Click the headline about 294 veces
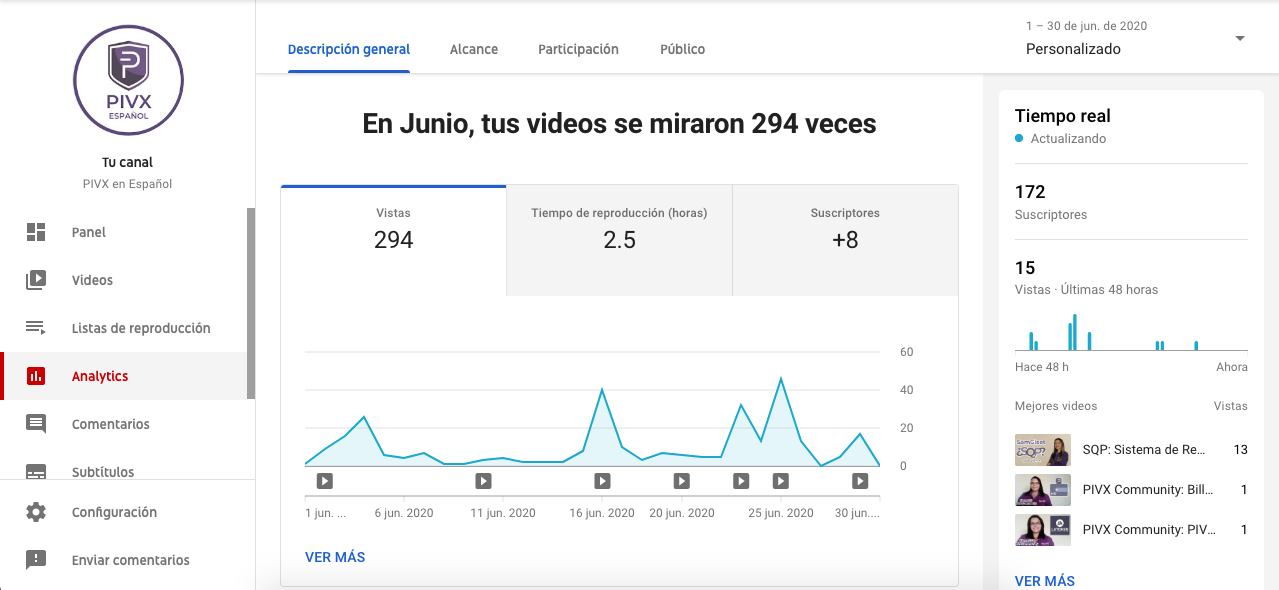Viewport: 1279px width, 590px height. tap(619, 124)
